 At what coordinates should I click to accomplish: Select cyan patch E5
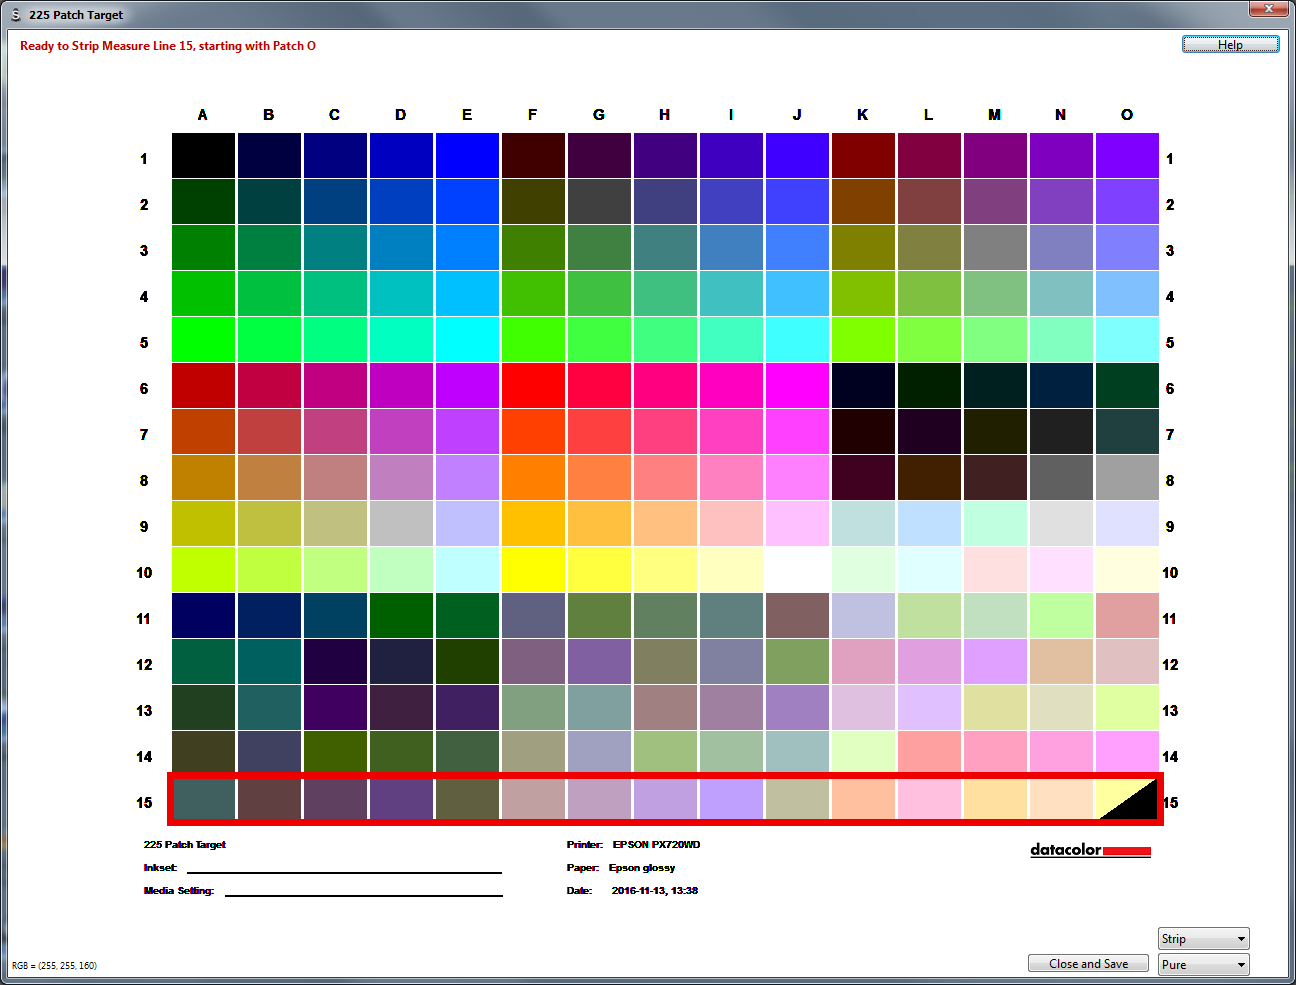[x=467, y=340]
